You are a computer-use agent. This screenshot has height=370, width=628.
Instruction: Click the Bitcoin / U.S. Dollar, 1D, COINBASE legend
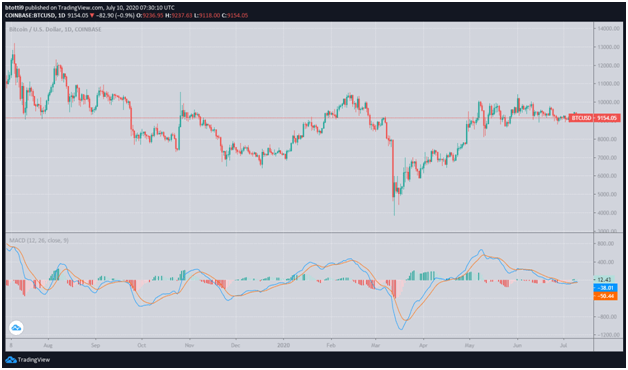pos(55,29)
